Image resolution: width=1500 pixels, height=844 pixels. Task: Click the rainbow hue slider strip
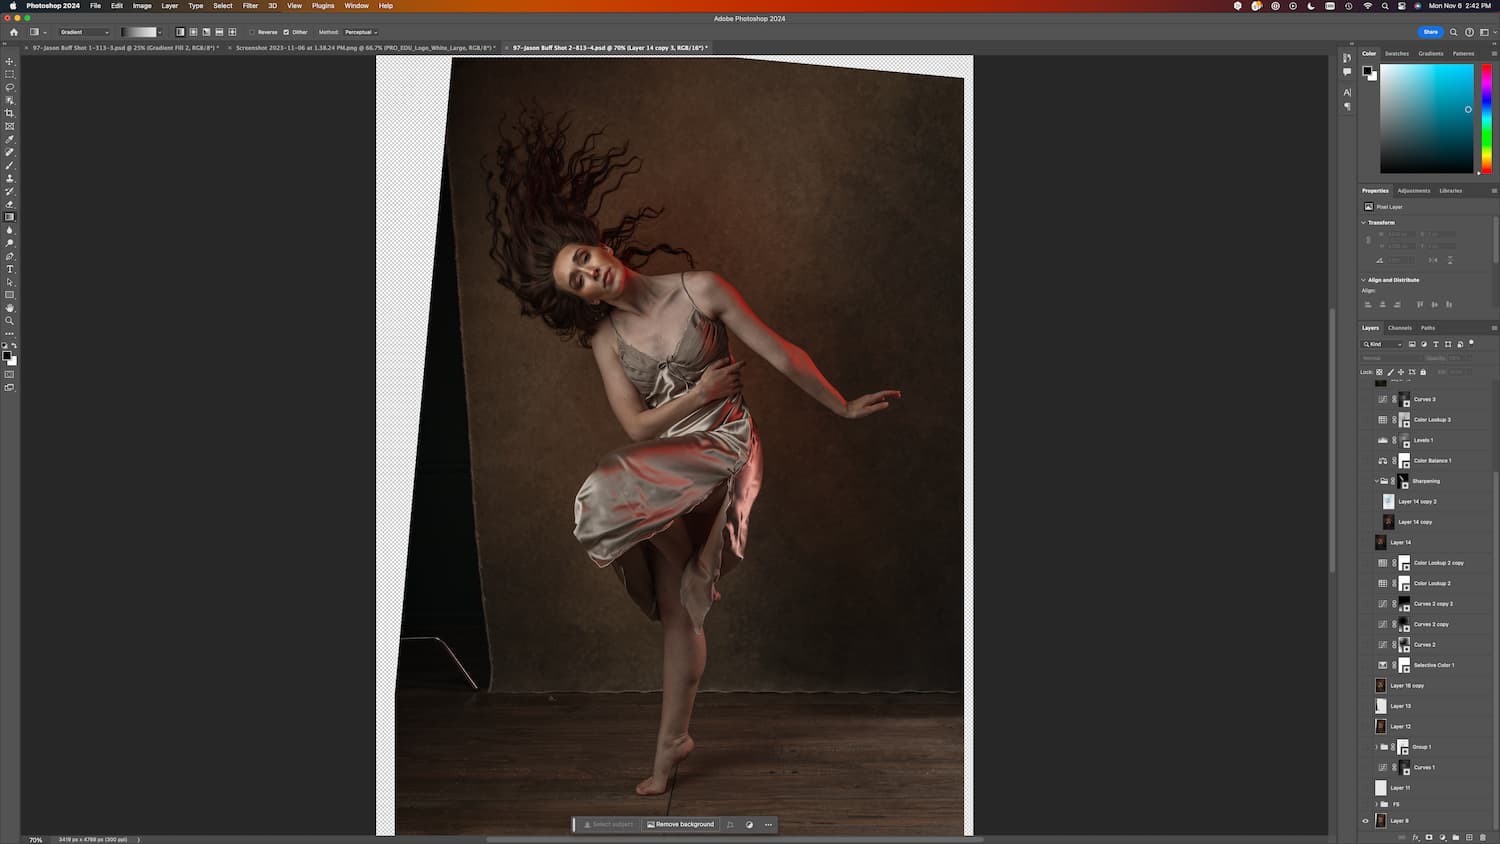coord(1486,118)
